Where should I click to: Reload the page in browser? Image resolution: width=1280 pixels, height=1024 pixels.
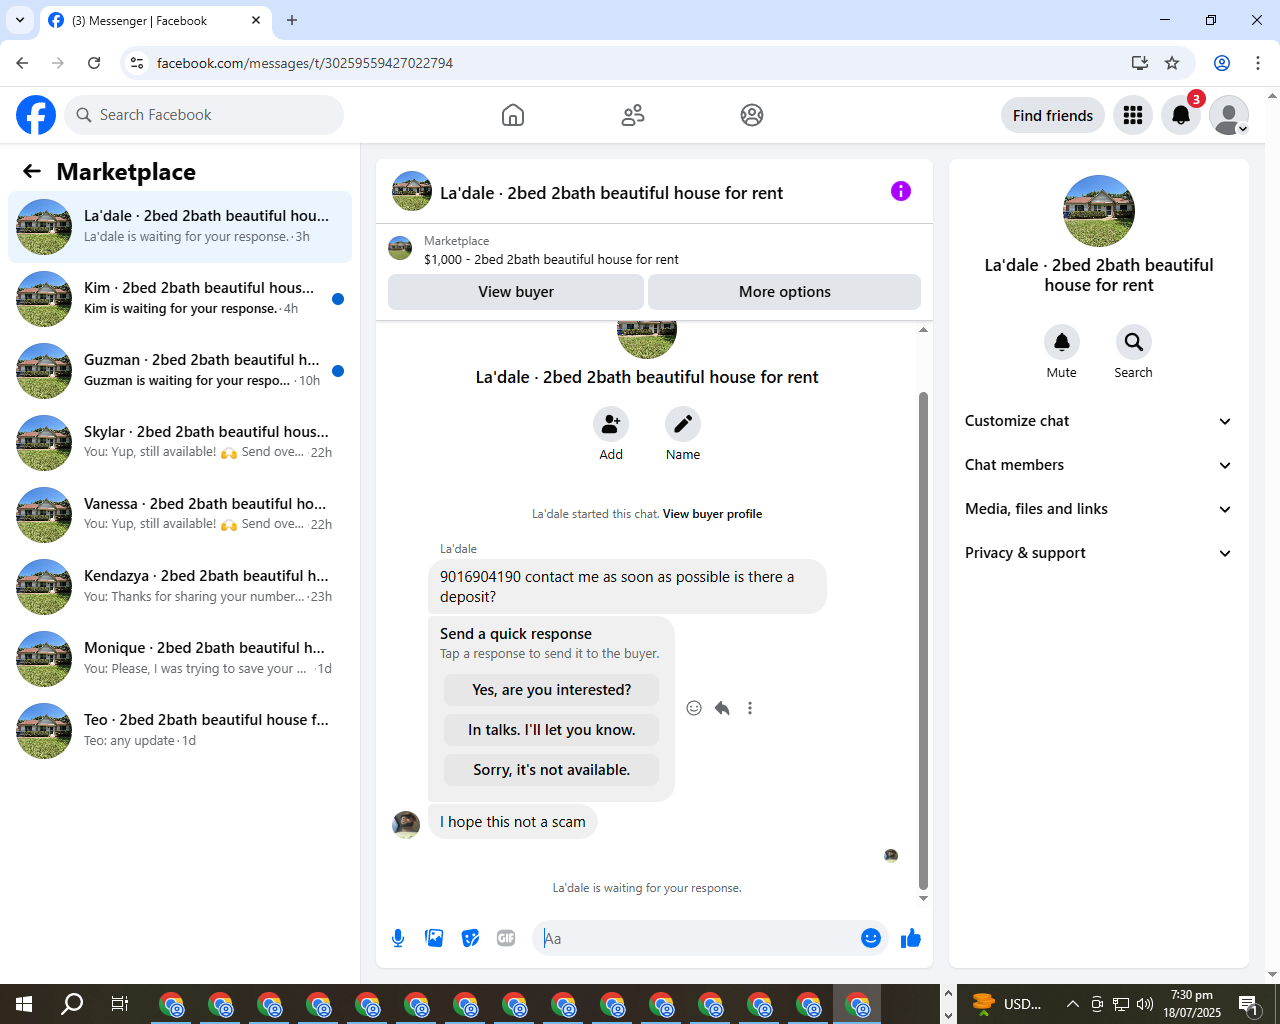(94, 63)
